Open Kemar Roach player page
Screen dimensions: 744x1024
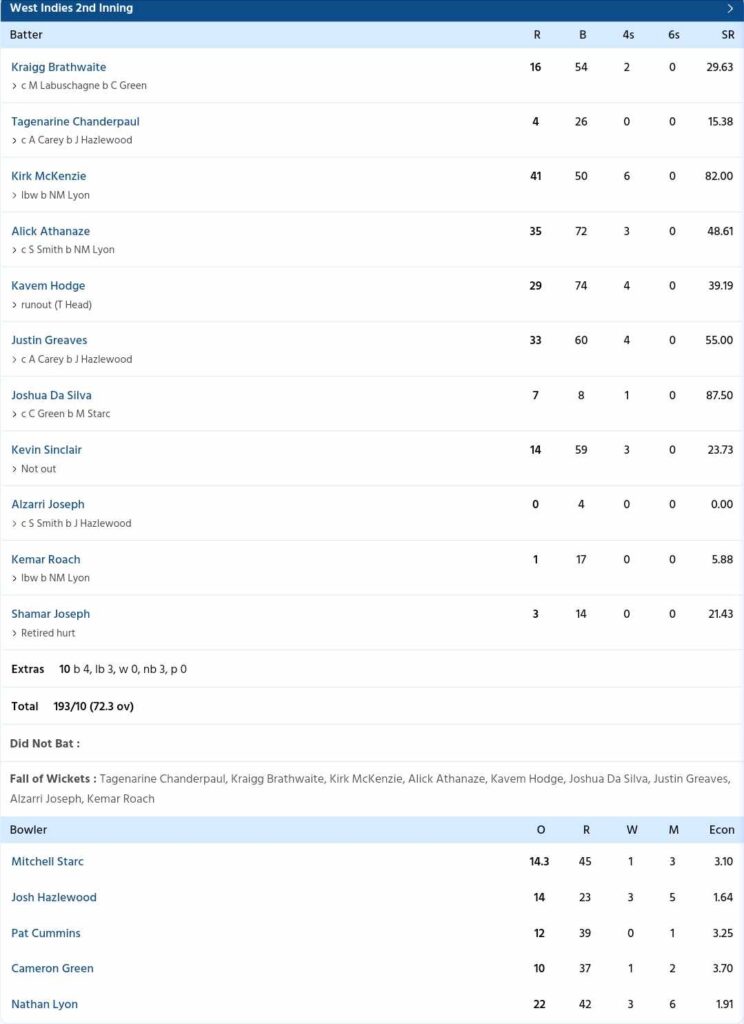click(x=46, y=559)
